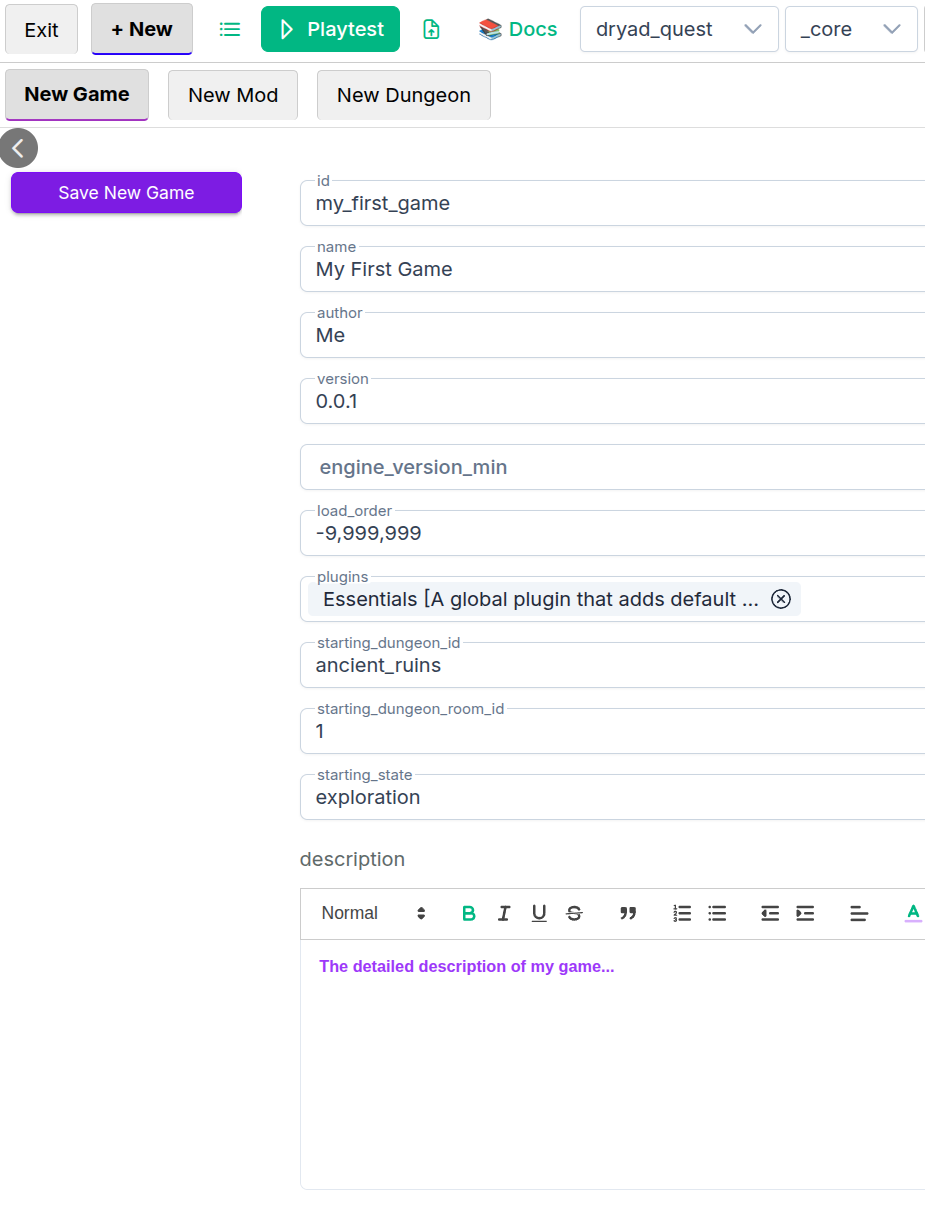This screenshot has width=925, height=1209.
Task: Toggle strikethrough formatting in the description editor
Action: (x=574, y=913)
